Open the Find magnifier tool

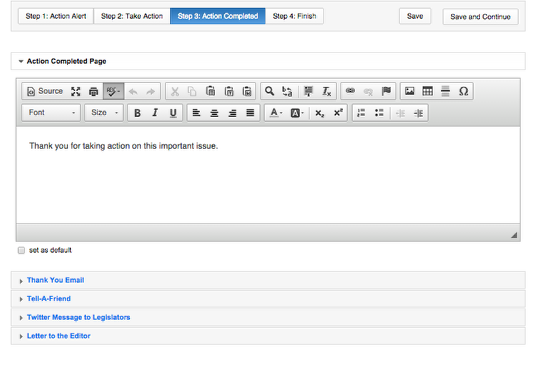(269, 91)
